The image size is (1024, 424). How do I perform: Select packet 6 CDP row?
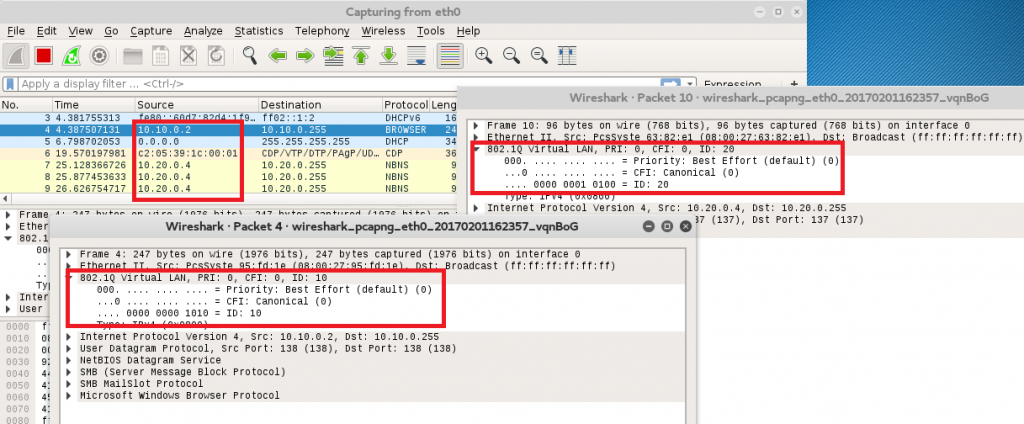229,153
